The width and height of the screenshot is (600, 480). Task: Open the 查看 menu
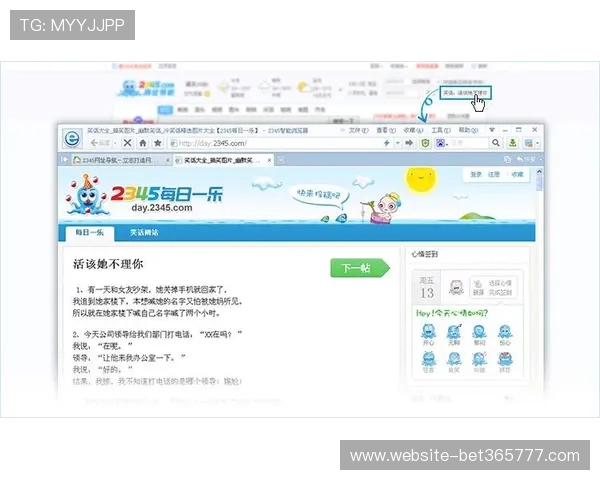[x=386, y=131]
